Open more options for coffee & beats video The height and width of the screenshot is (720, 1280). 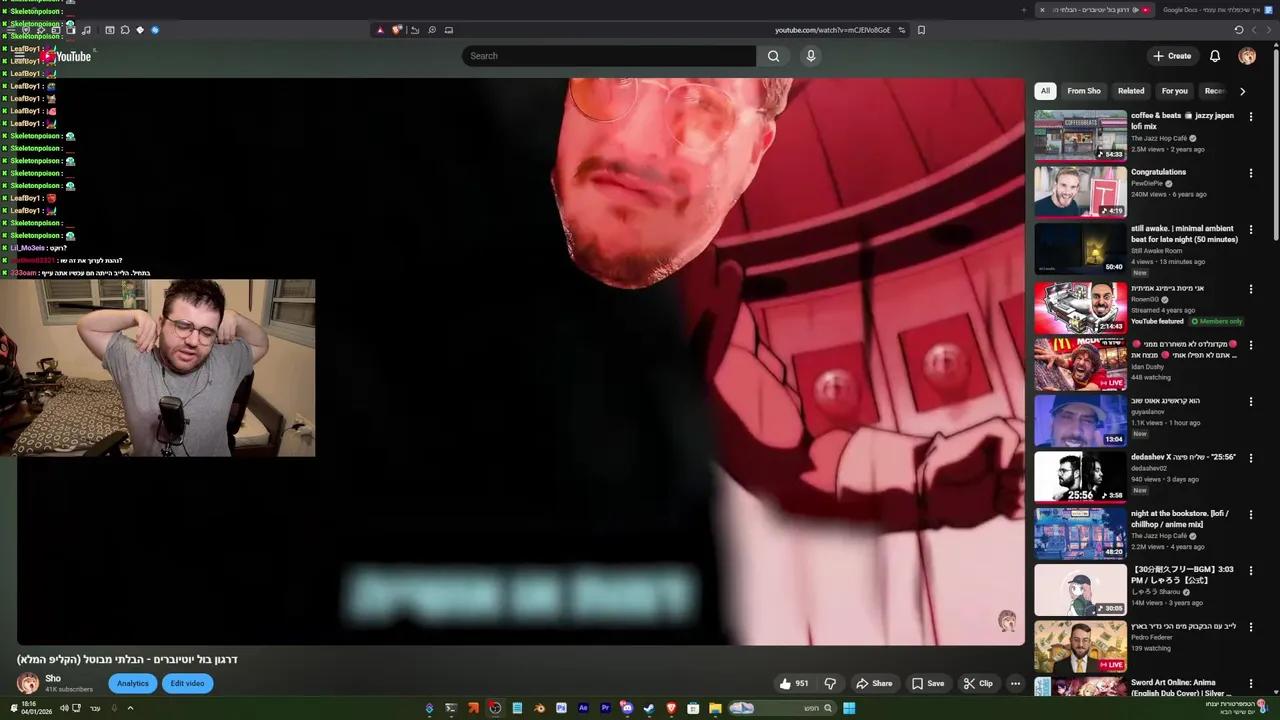pyautogui.click(x=1250, y=117)
